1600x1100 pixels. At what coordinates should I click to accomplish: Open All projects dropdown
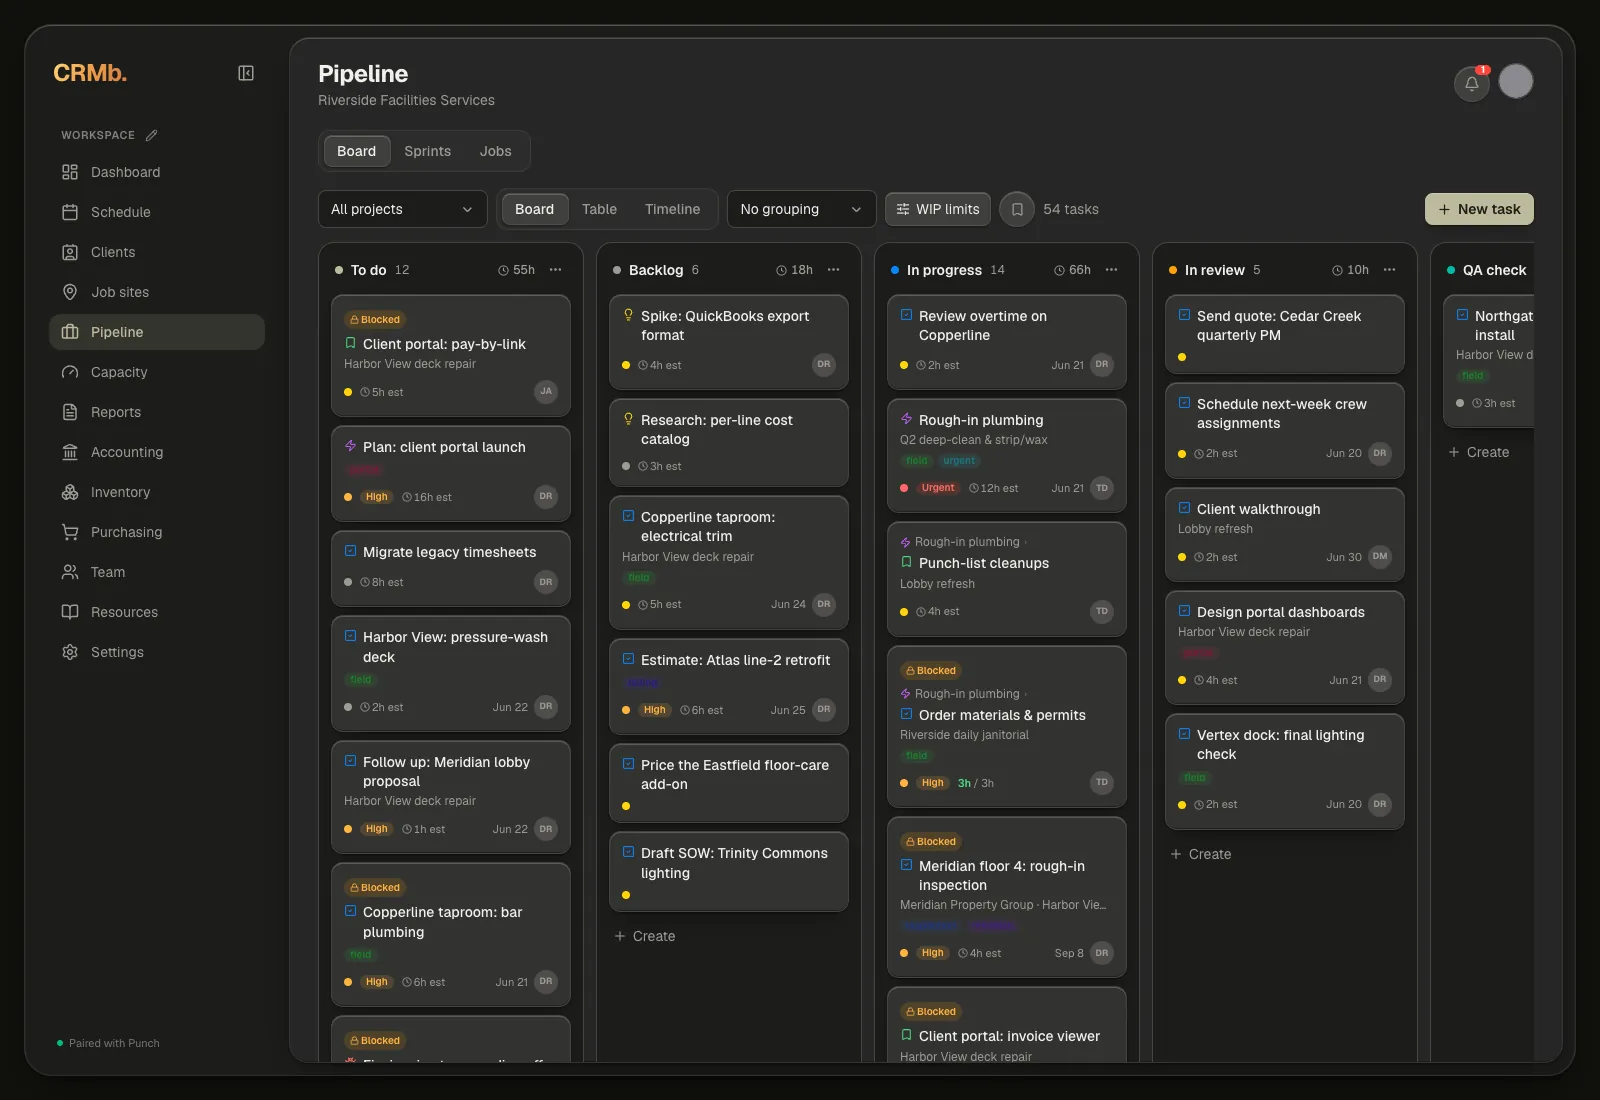pos(402,209)
